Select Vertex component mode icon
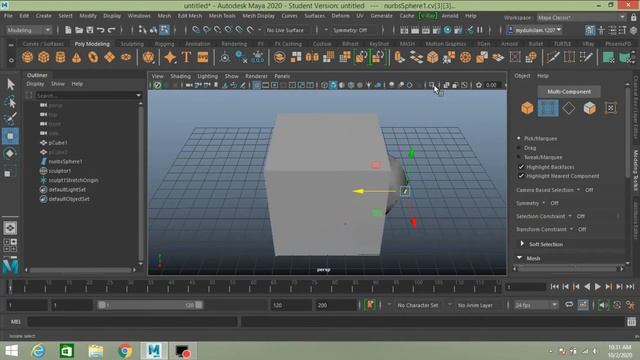 click(548, 108)
